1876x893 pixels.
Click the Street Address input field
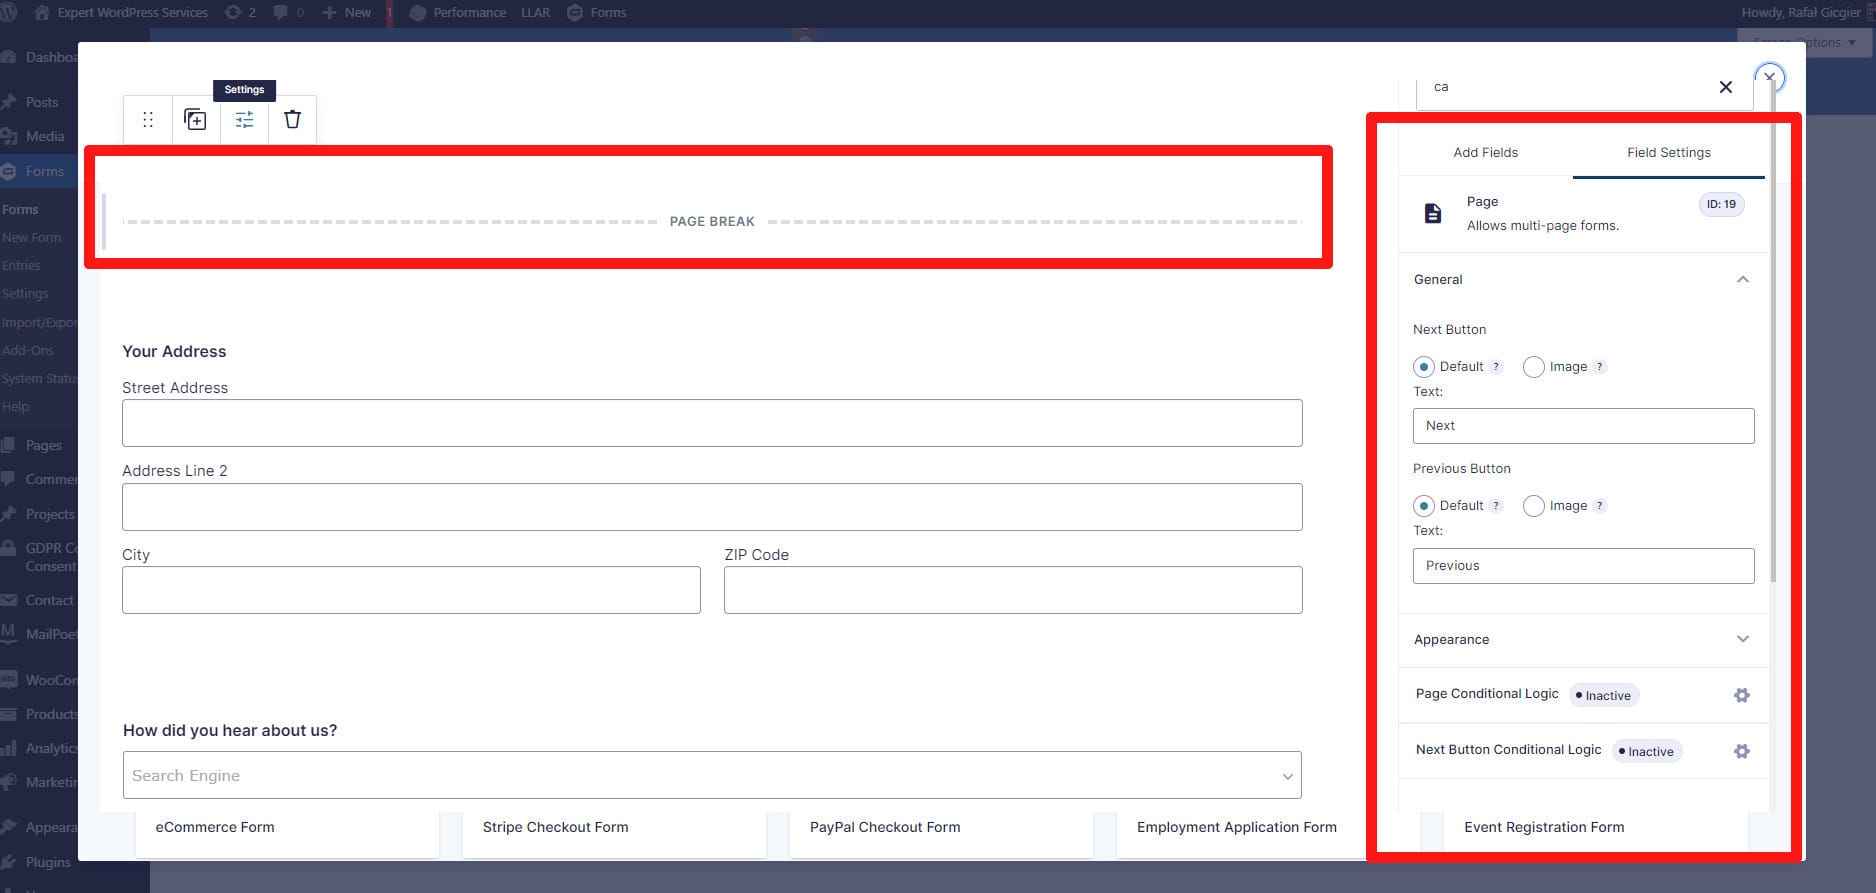click(x=711, y=423)
